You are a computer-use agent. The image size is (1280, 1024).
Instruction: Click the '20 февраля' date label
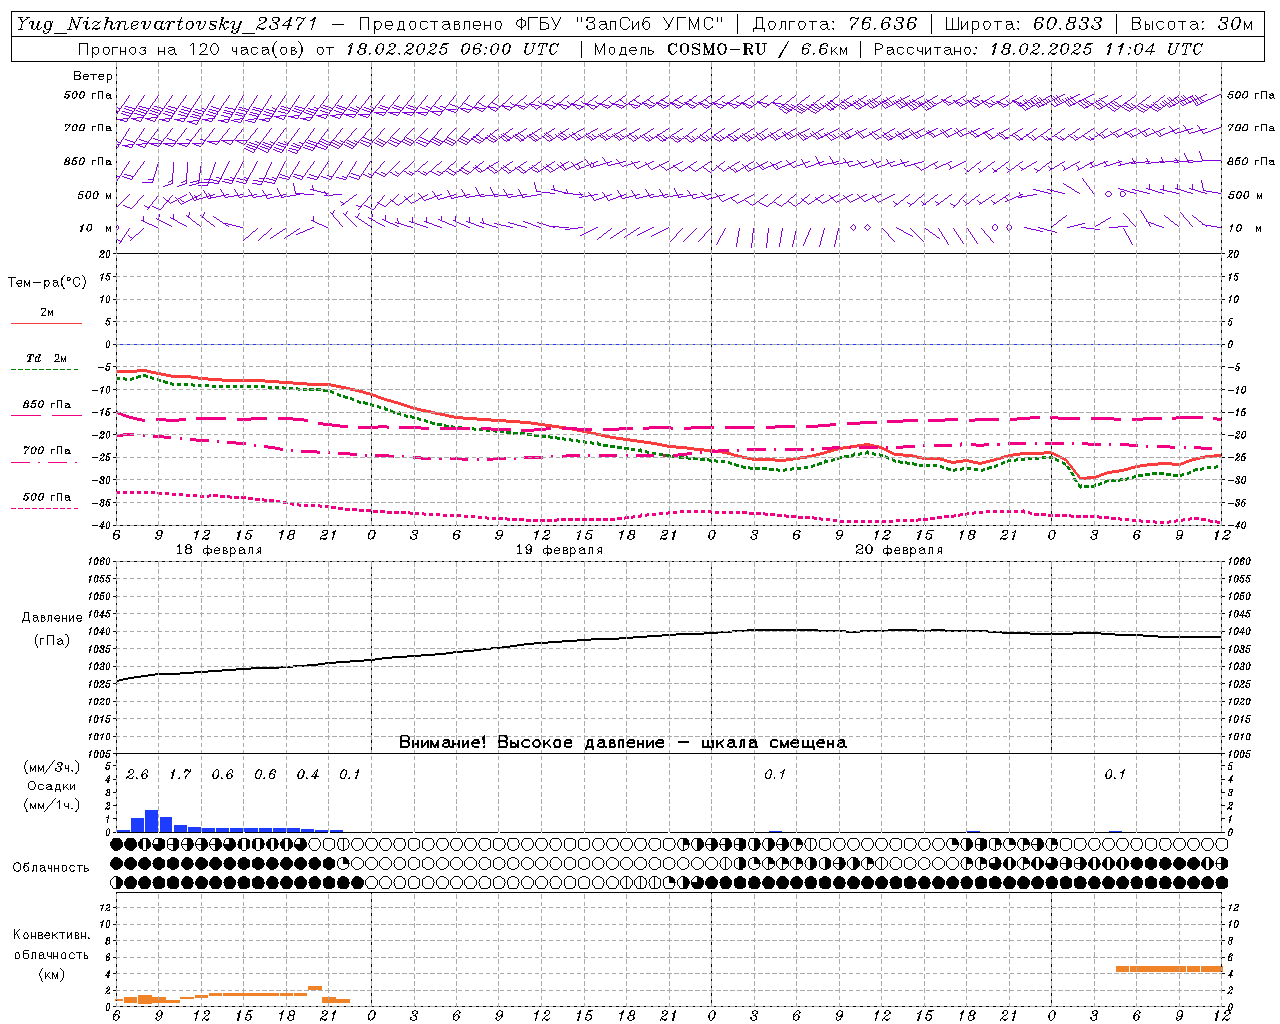(899, 550)
